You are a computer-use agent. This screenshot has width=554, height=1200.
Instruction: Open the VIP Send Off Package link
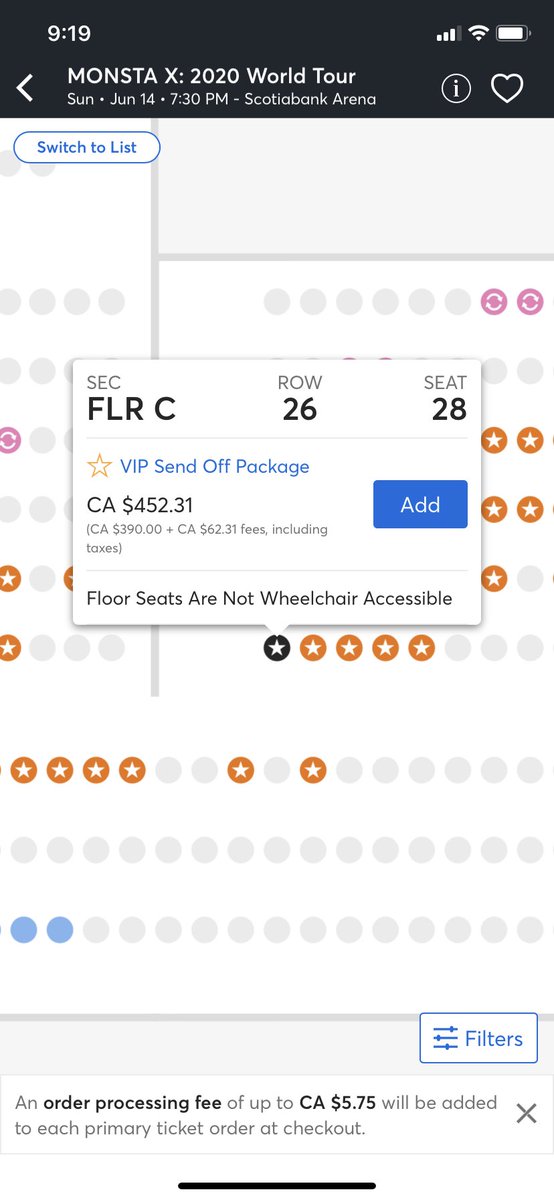point(214,466)
